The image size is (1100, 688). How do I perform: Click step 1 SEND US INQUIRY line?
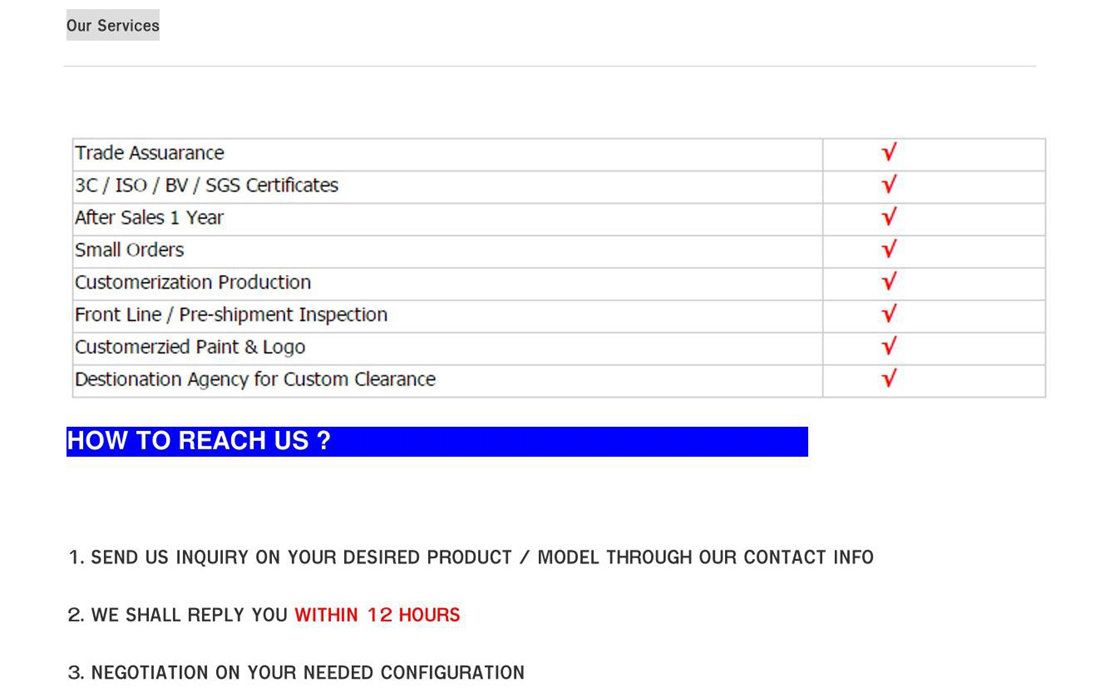pyautogui.click(x=470, y=557)
